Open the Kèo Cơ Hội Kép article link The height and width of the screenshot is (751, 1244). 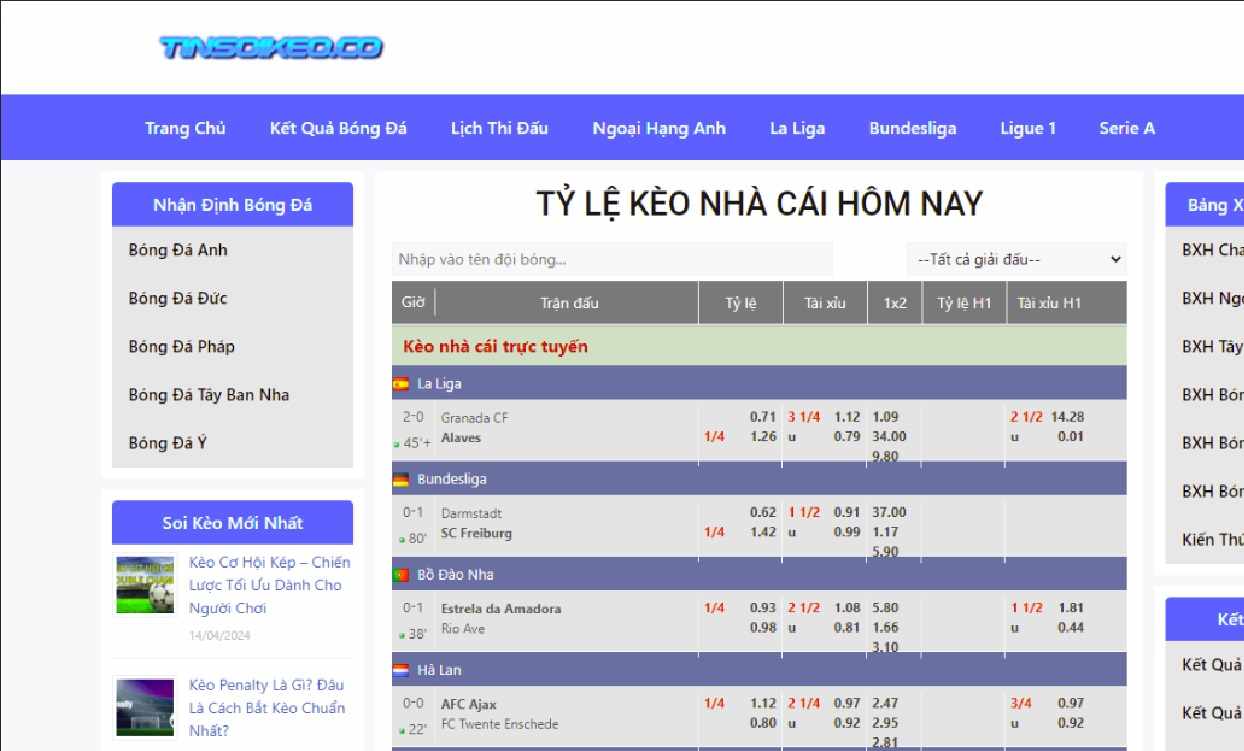[263, 586]
